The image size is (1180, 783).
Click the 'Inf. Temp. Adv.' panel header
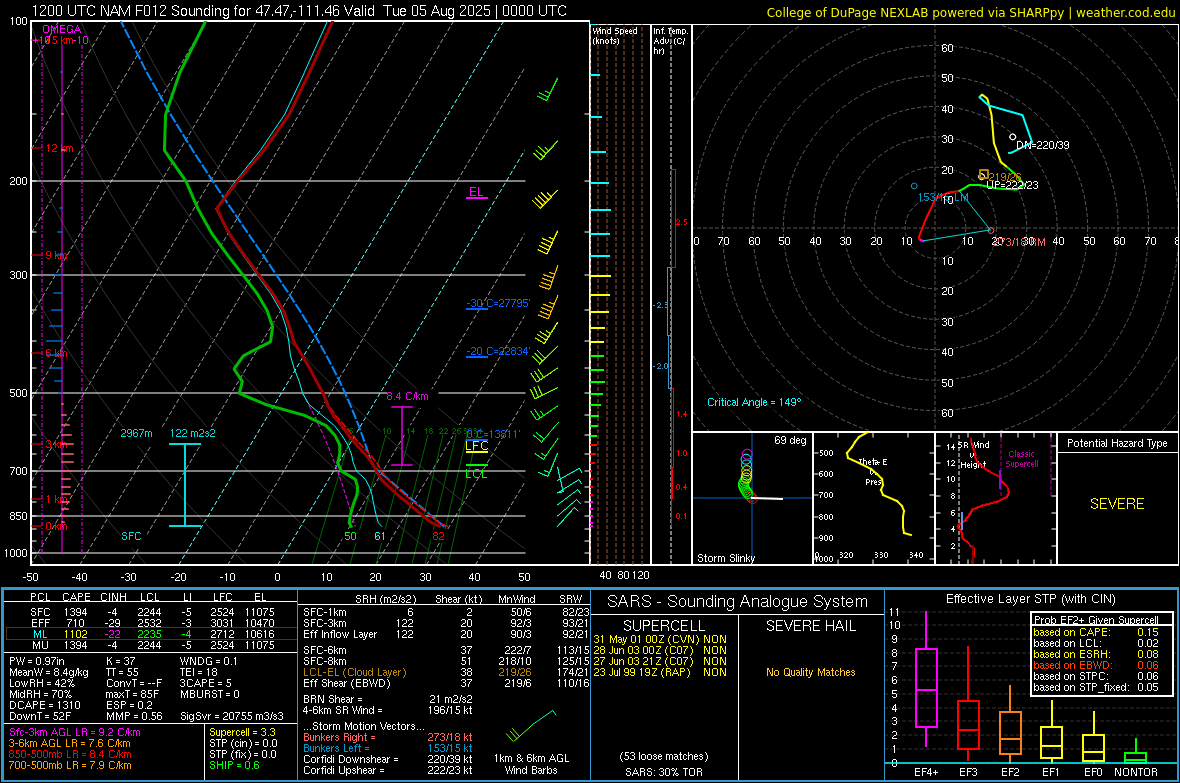[670, 40]
